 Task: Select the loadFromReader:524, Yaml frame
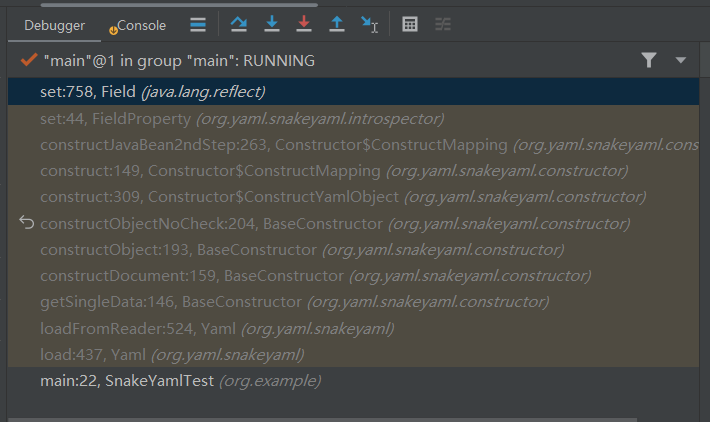[217, 328]
